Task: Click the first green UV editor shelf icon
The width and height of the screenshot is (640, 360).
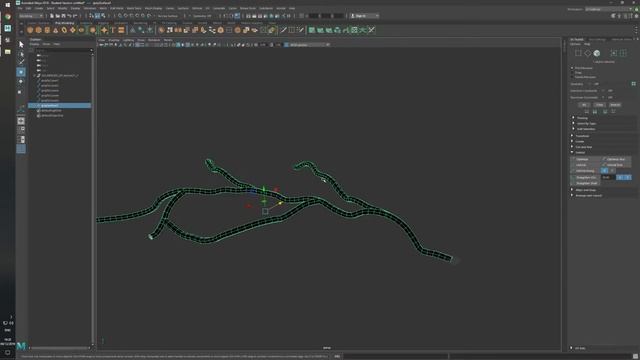Action: (312, 30)
